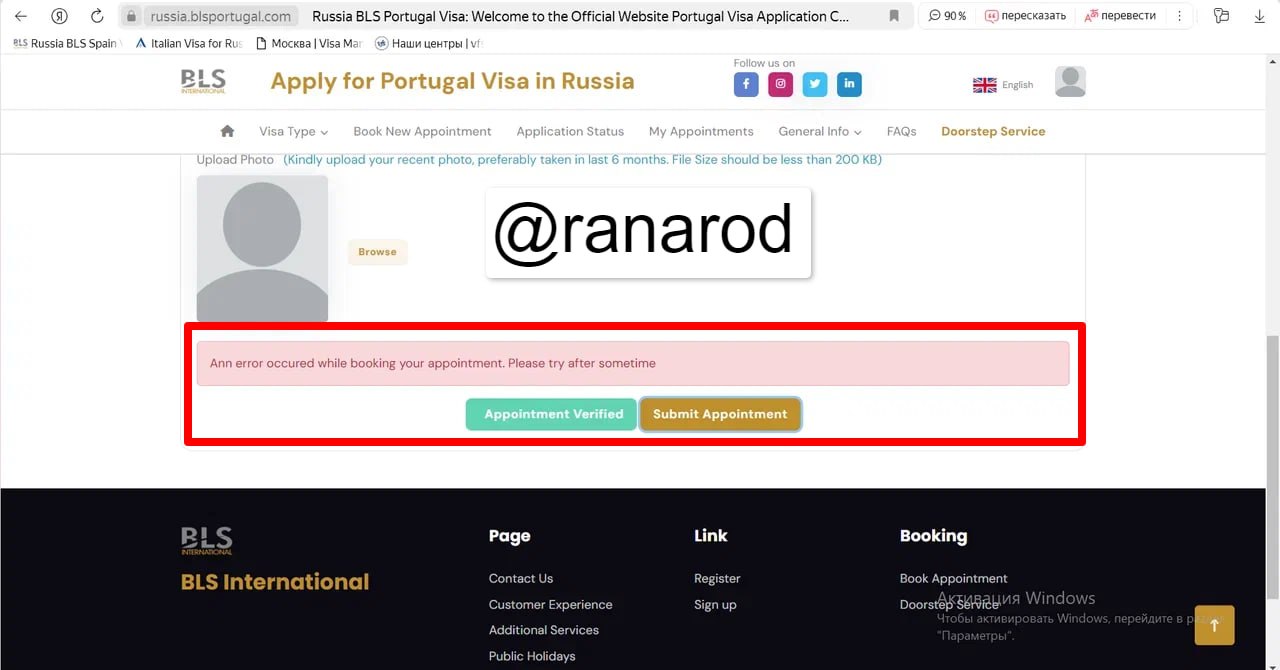Open the Contact Us footer link

[x=520, y=578]
